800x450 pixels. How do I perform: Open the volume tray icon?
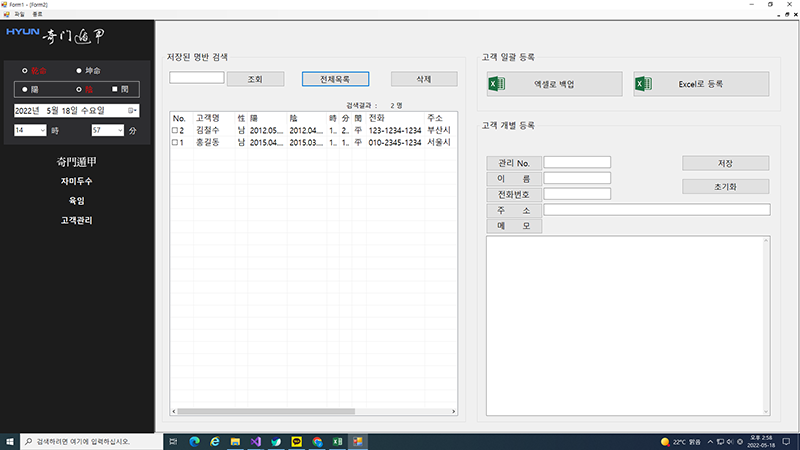point(729,442)
